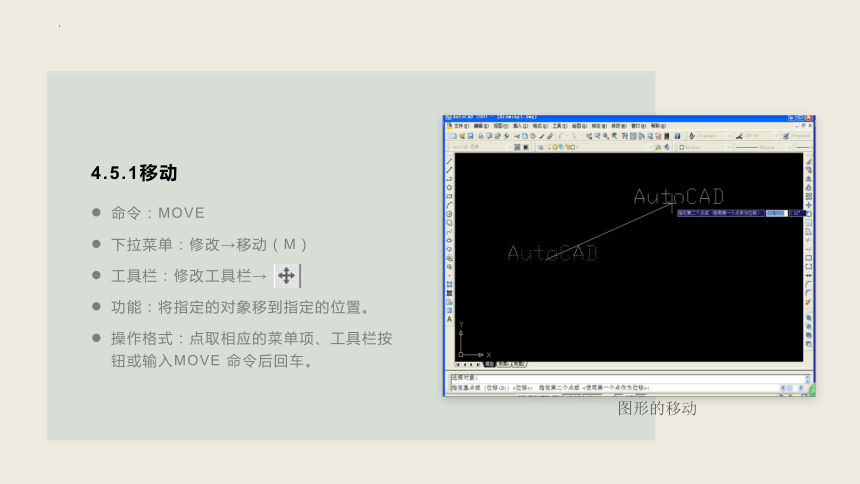Click the move icon shown in slide text

286,275
